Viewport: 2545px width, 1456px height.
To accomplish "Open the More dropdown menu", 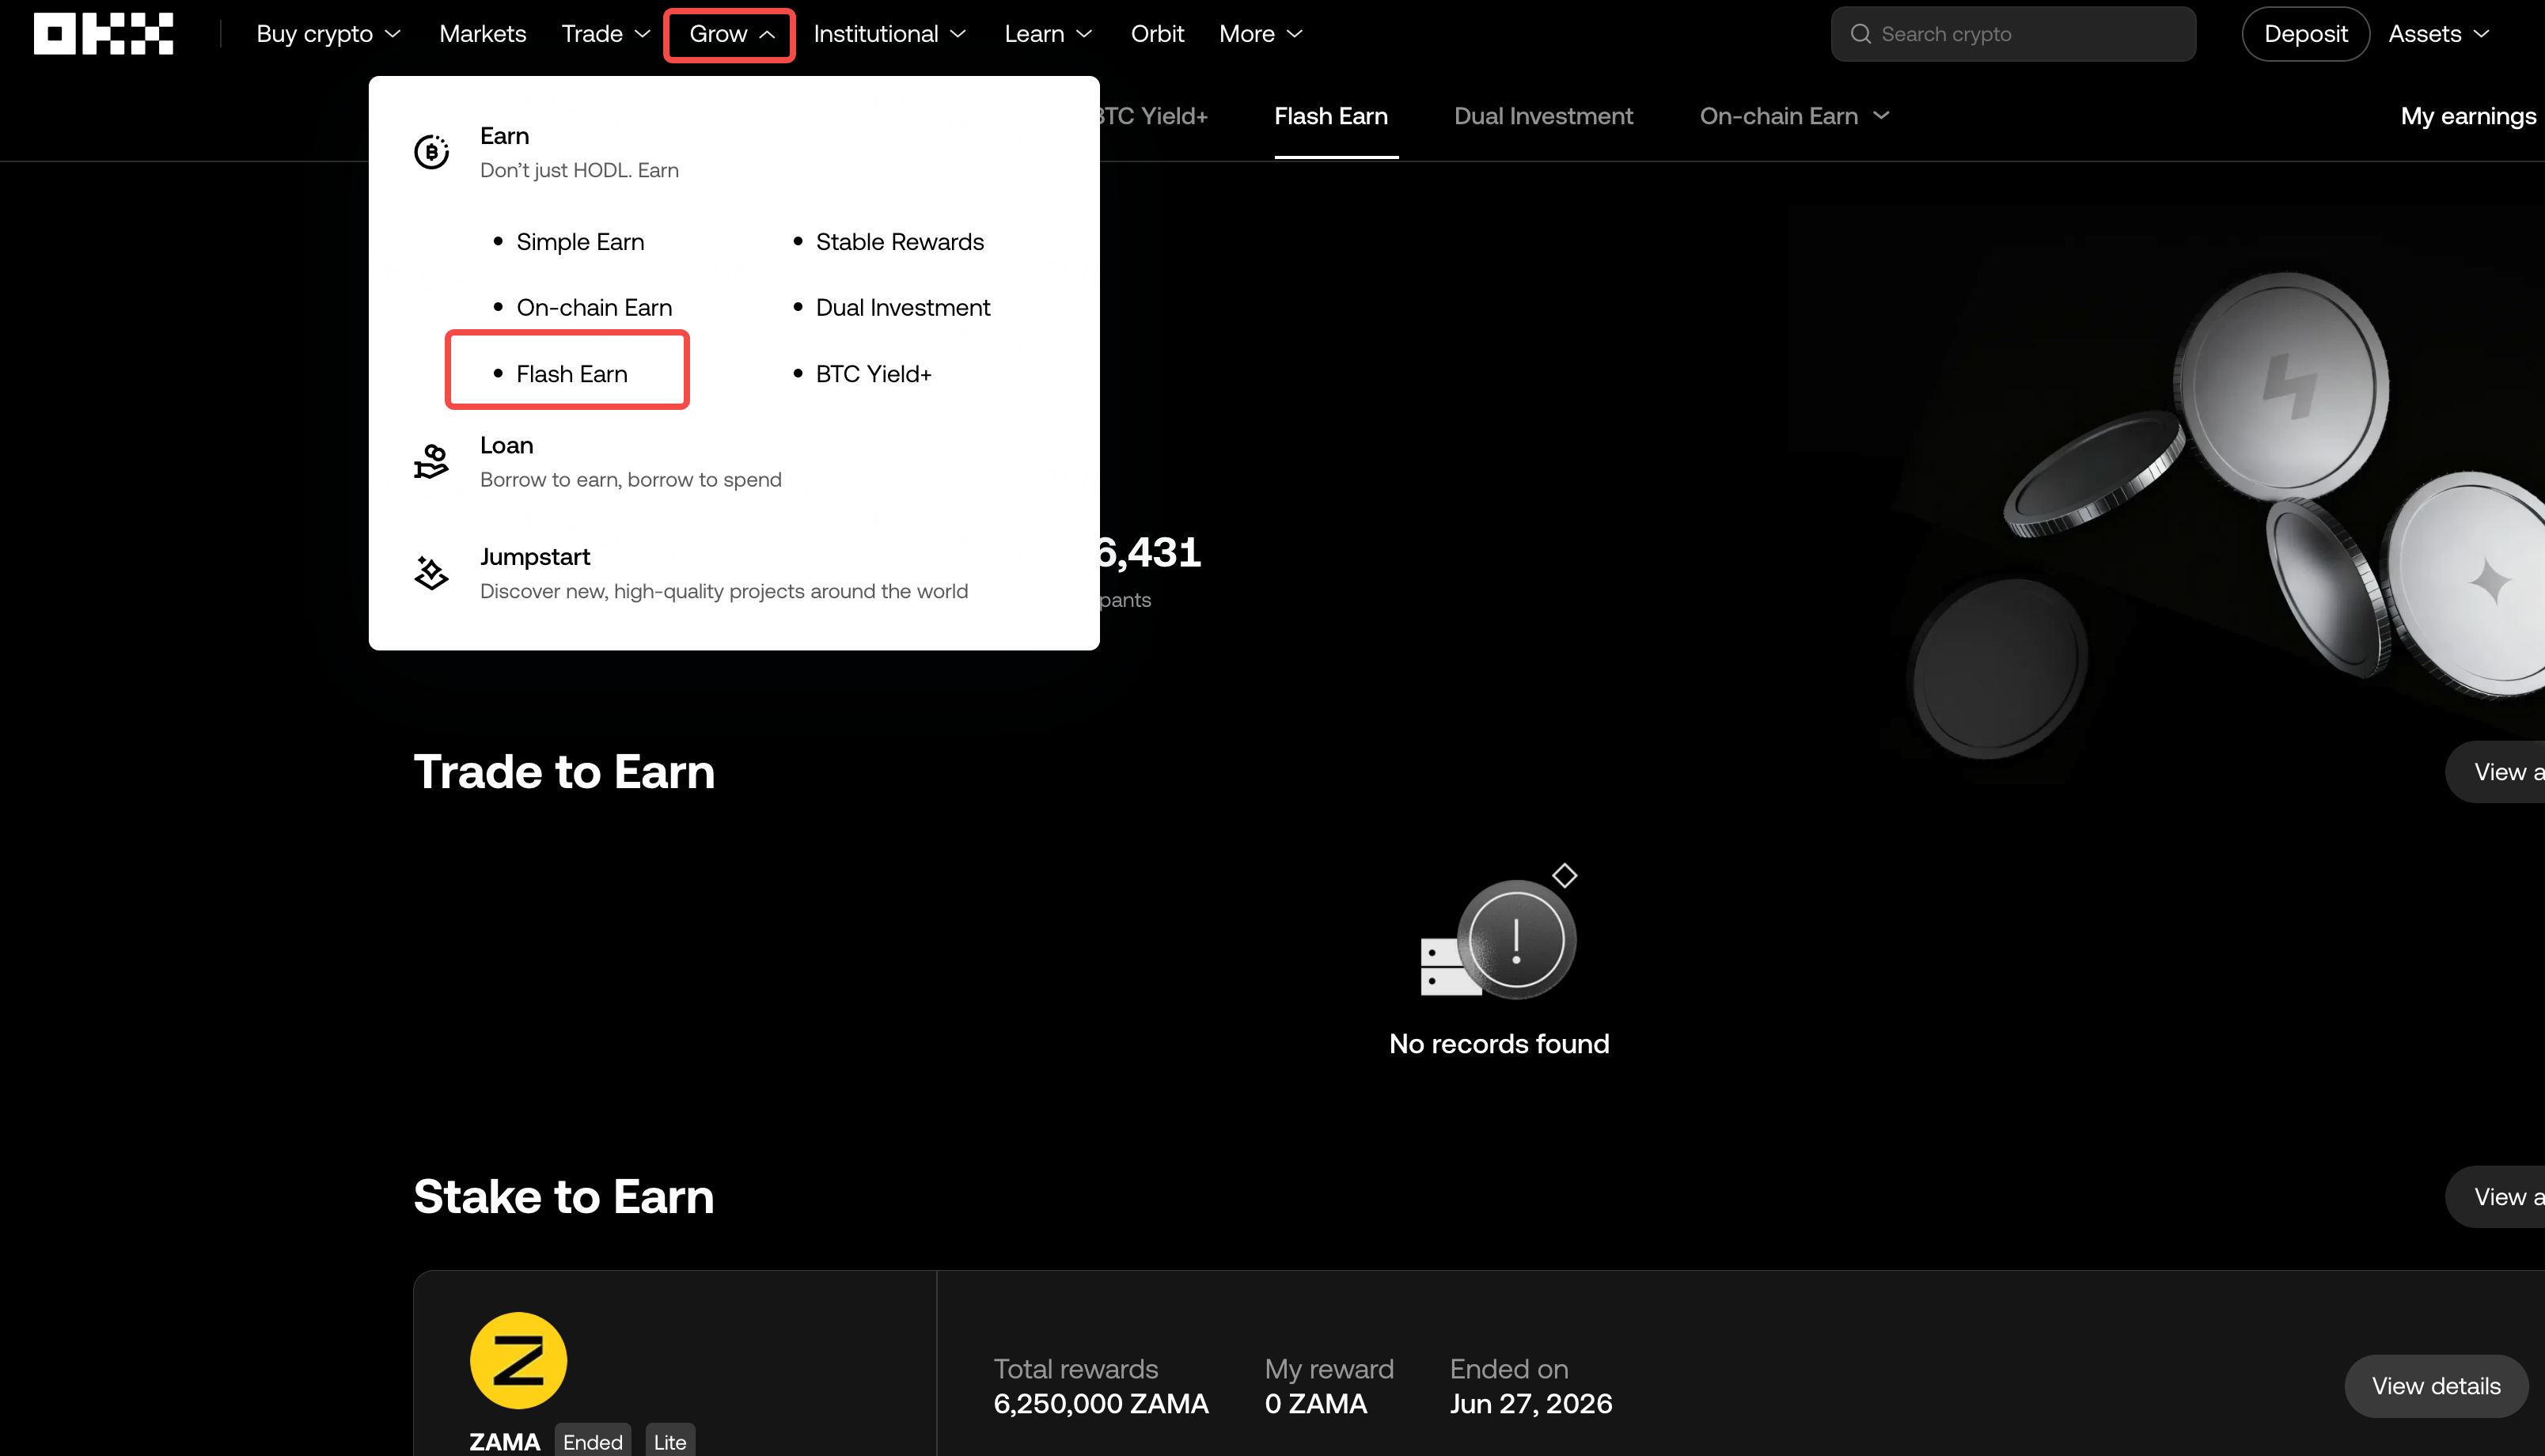I will (x=1260, y=34).
